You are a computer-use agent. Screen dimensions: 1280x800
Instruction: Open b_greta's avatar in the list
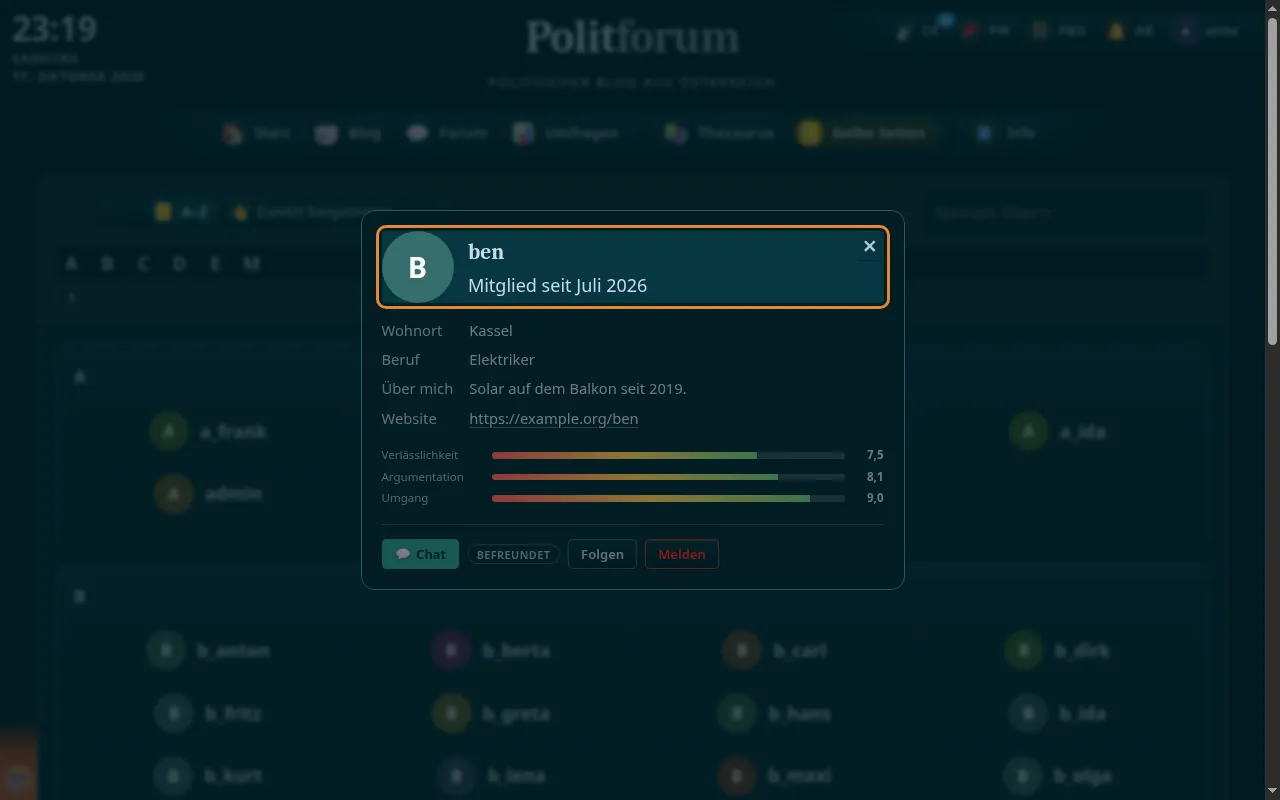point(452,714)
